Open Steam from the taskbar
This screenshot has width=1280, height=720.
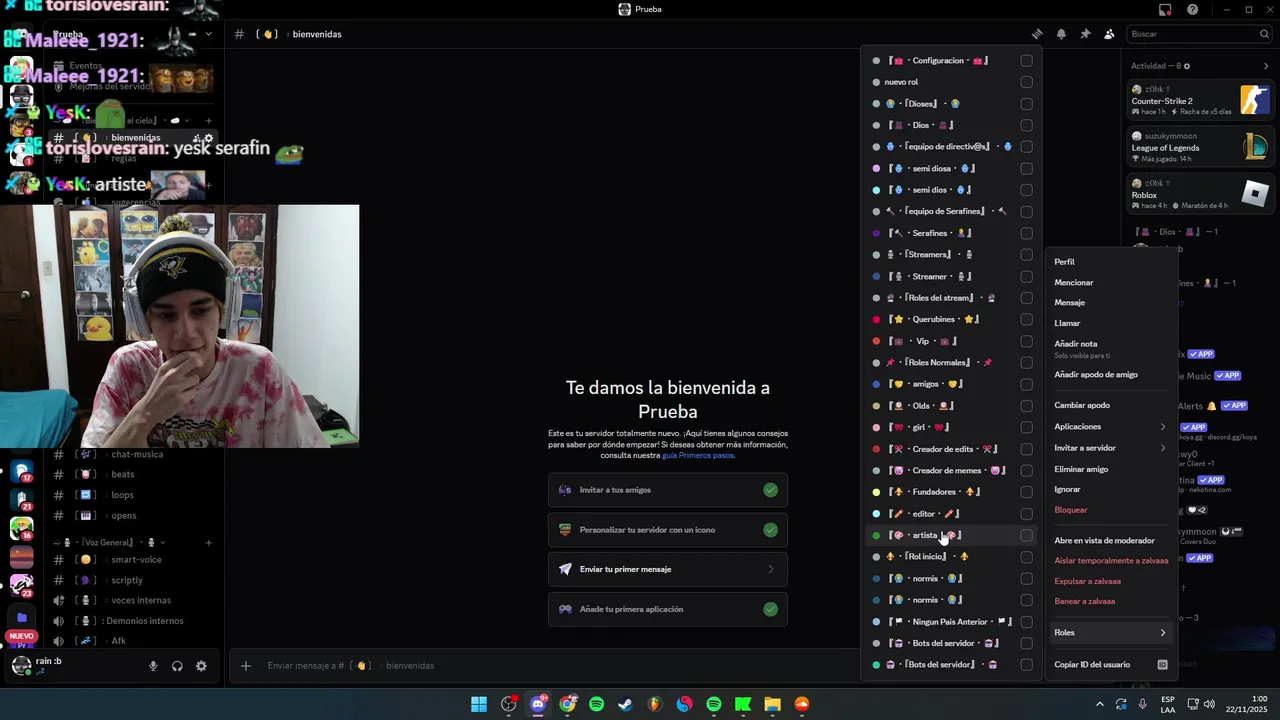(x=625, y=704)
